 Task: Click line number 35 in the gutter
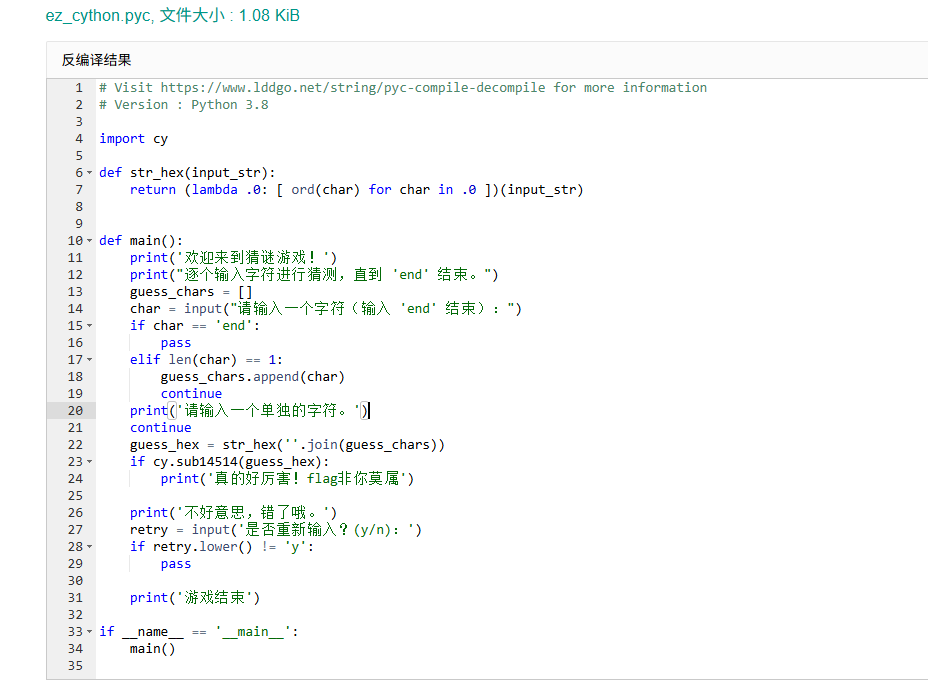click(75, 666)
